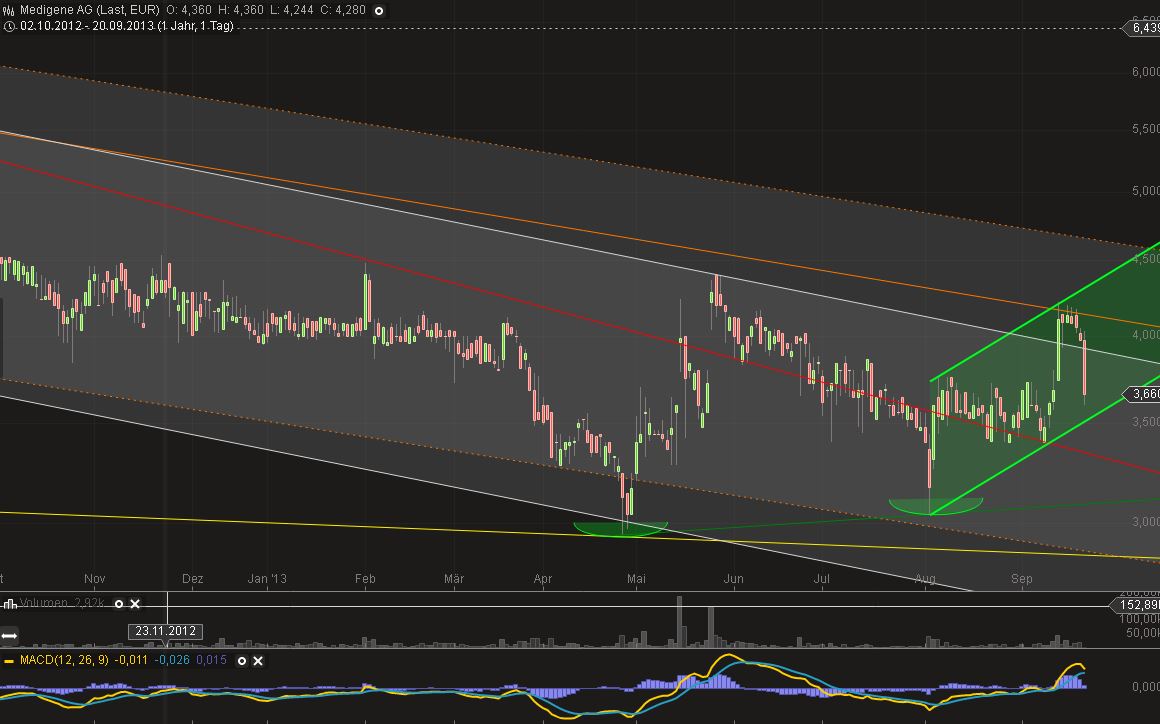Remove the Volumen indicator with X
This screenshot has width=1160, height=724.
click(135, 603)
